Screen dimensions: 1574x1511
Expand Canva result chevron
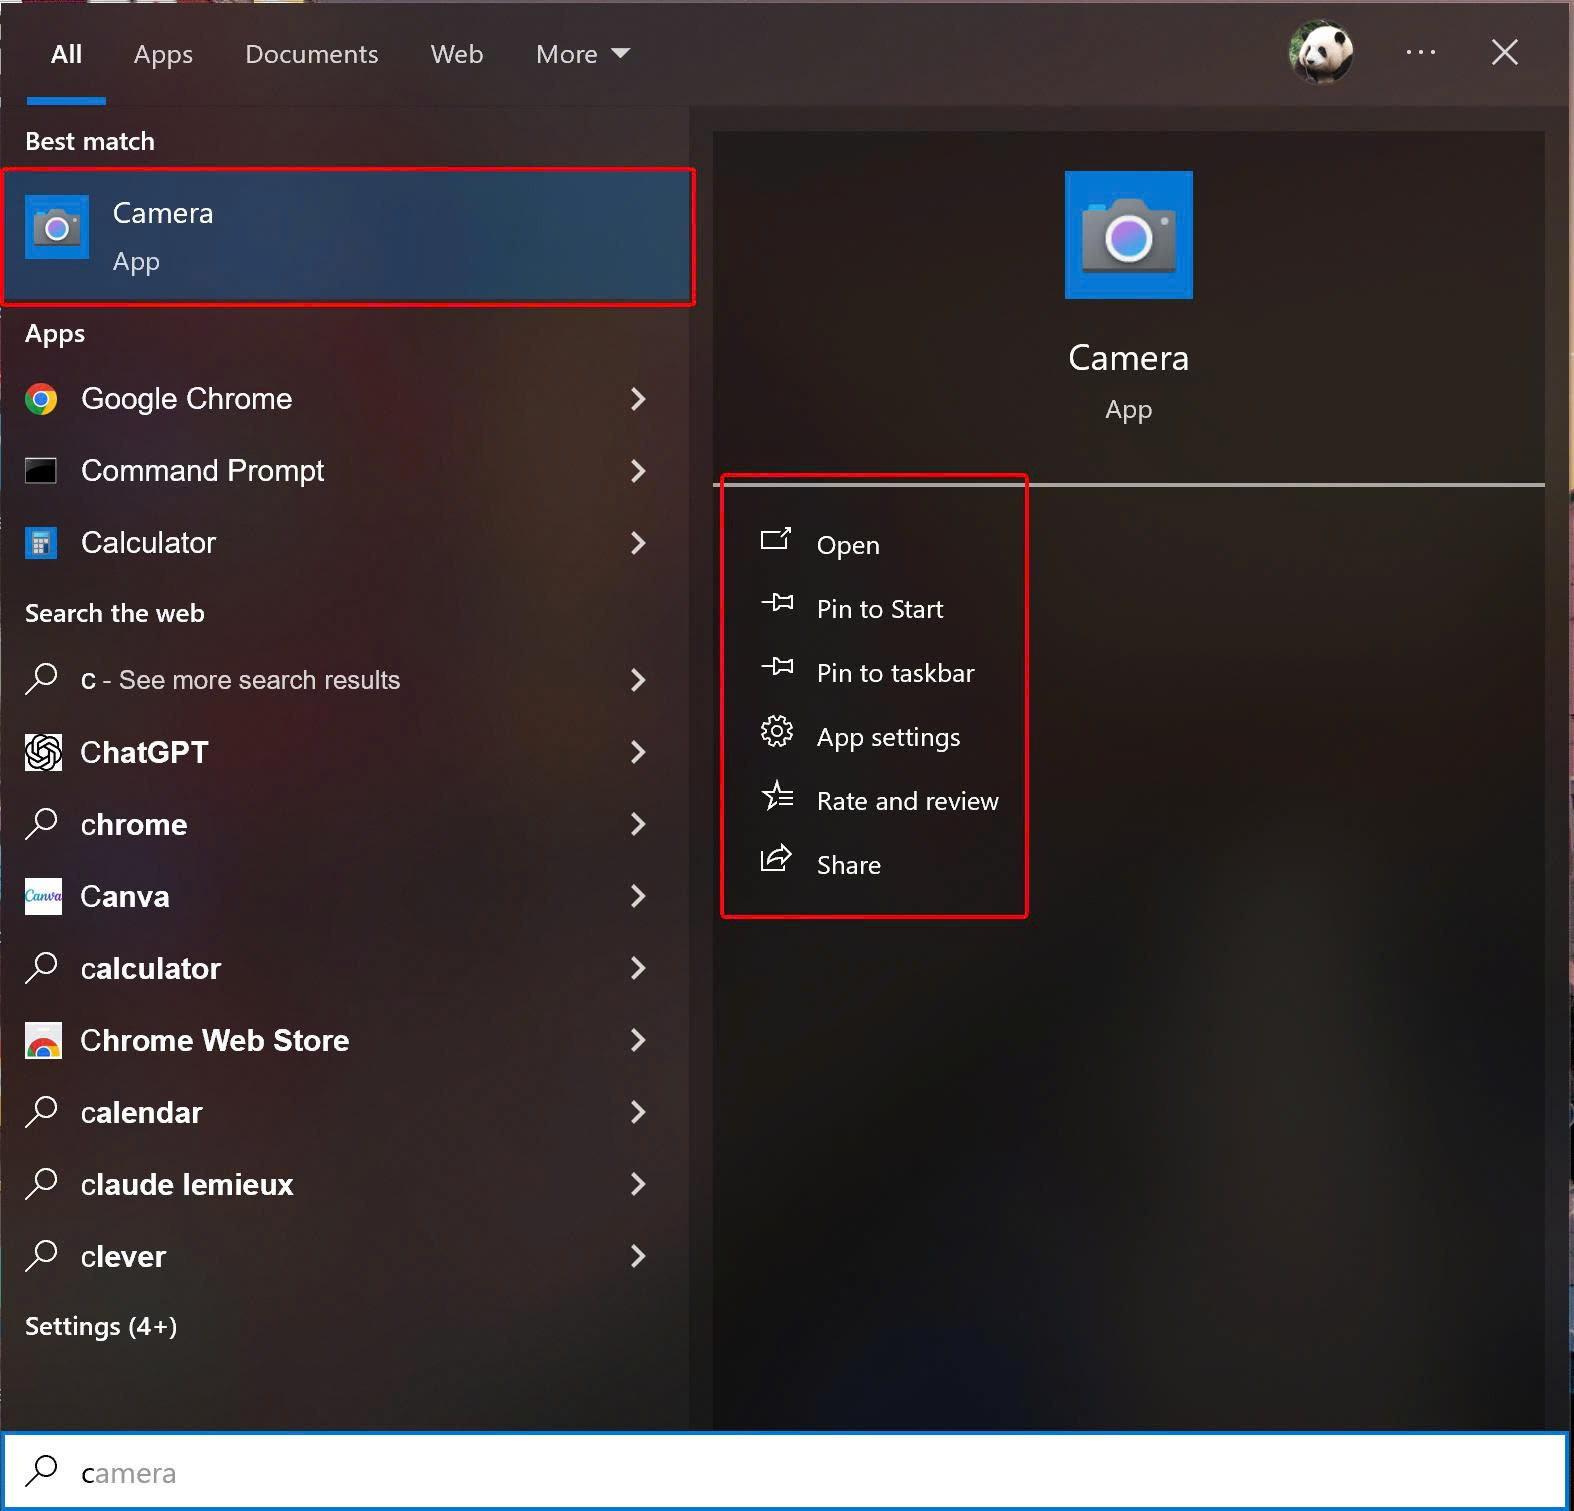[638, 896]
